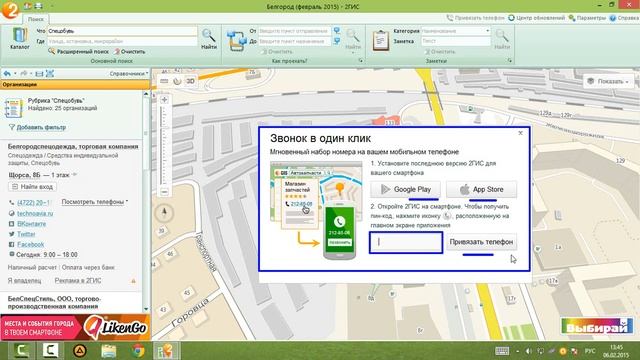Click the Найти вход button
Viewport: 640px width, 360px height.
click(x=32, y=187)
